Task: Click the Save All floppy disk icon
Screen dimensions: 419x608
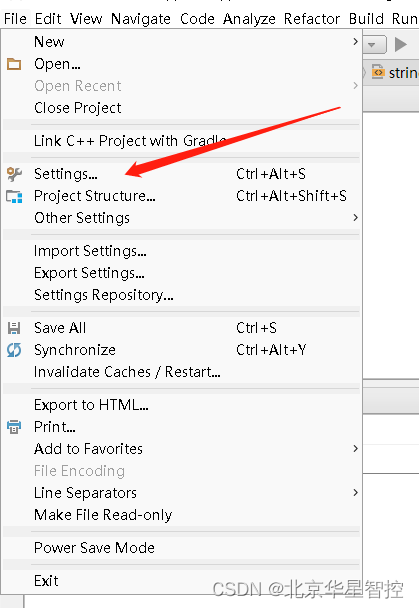Action: 14,328
